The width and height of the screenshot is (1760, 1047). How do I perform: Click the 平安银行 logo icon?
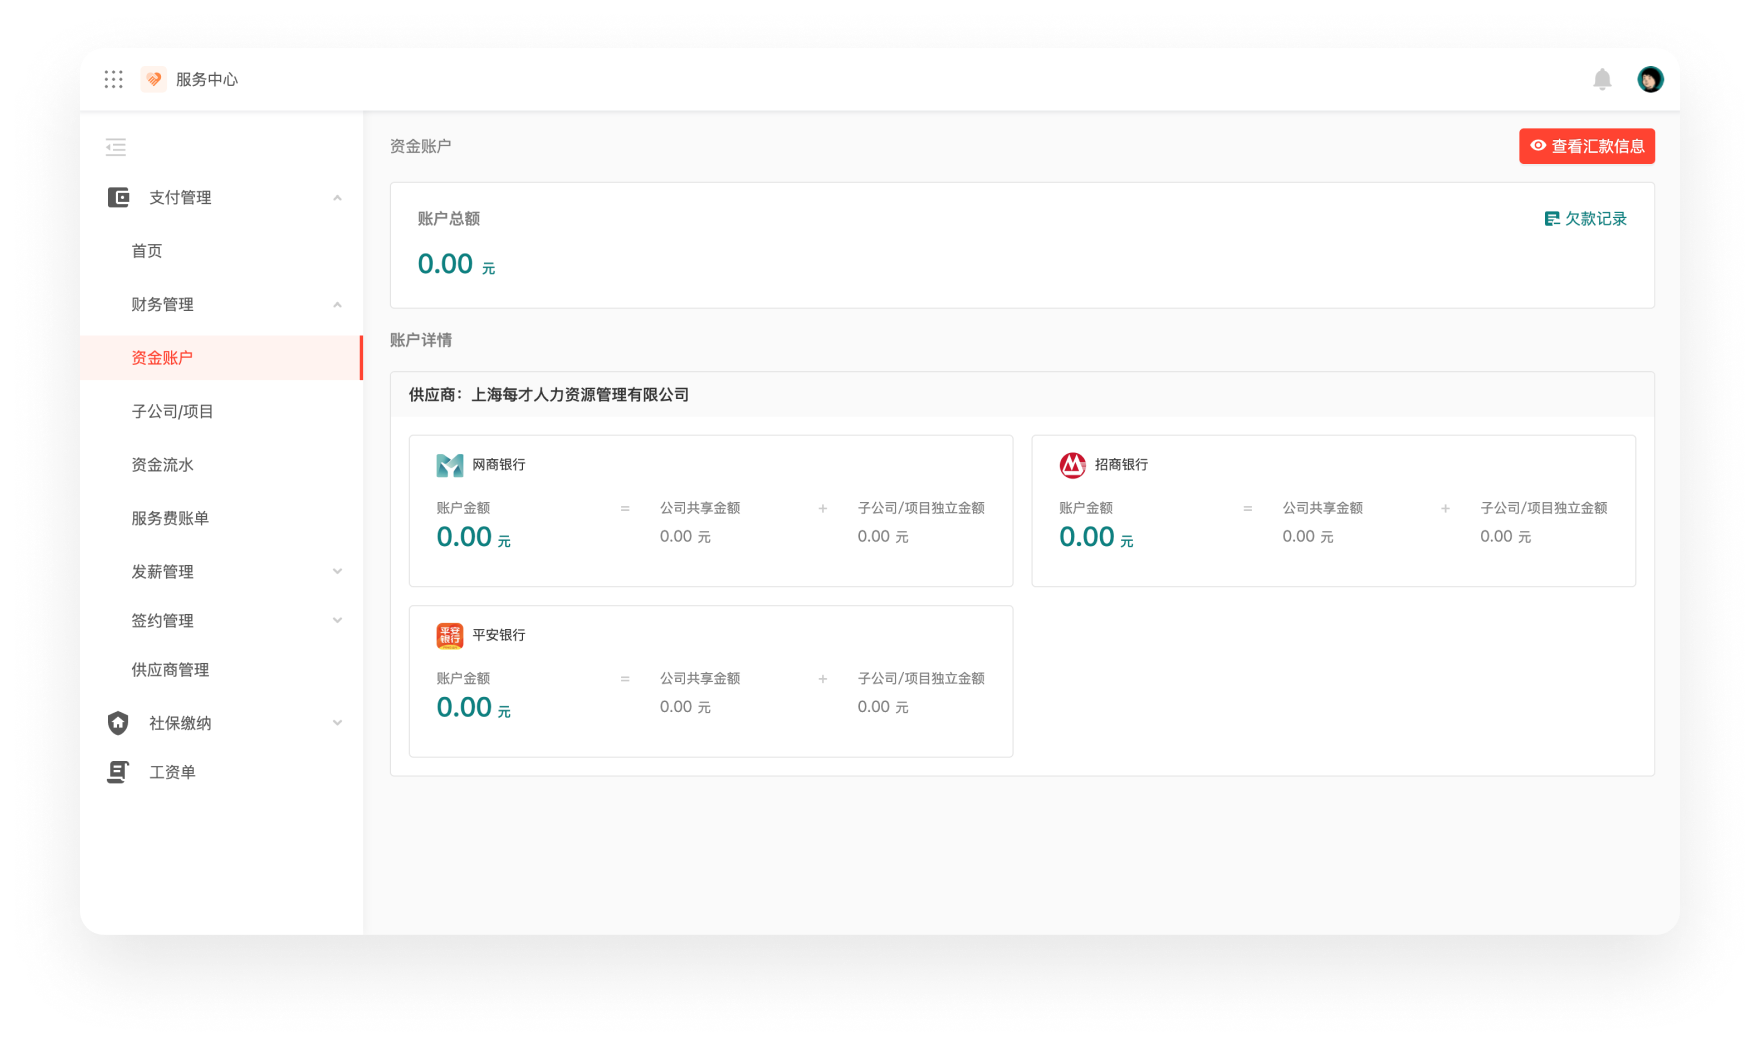450,635
